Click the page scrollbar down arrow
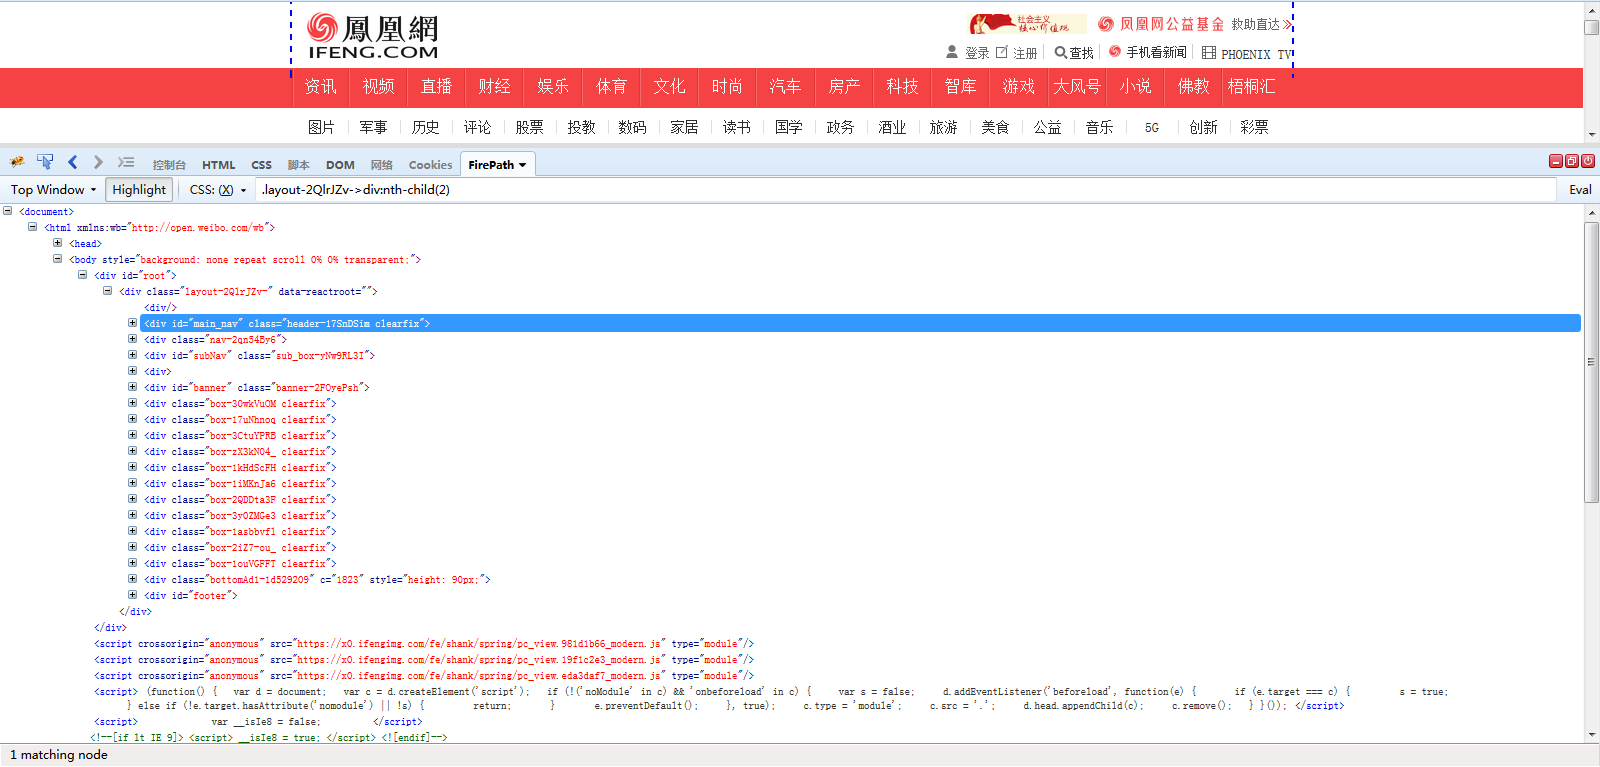Viewport: 1600px width, 767px height. point(1591,134)
